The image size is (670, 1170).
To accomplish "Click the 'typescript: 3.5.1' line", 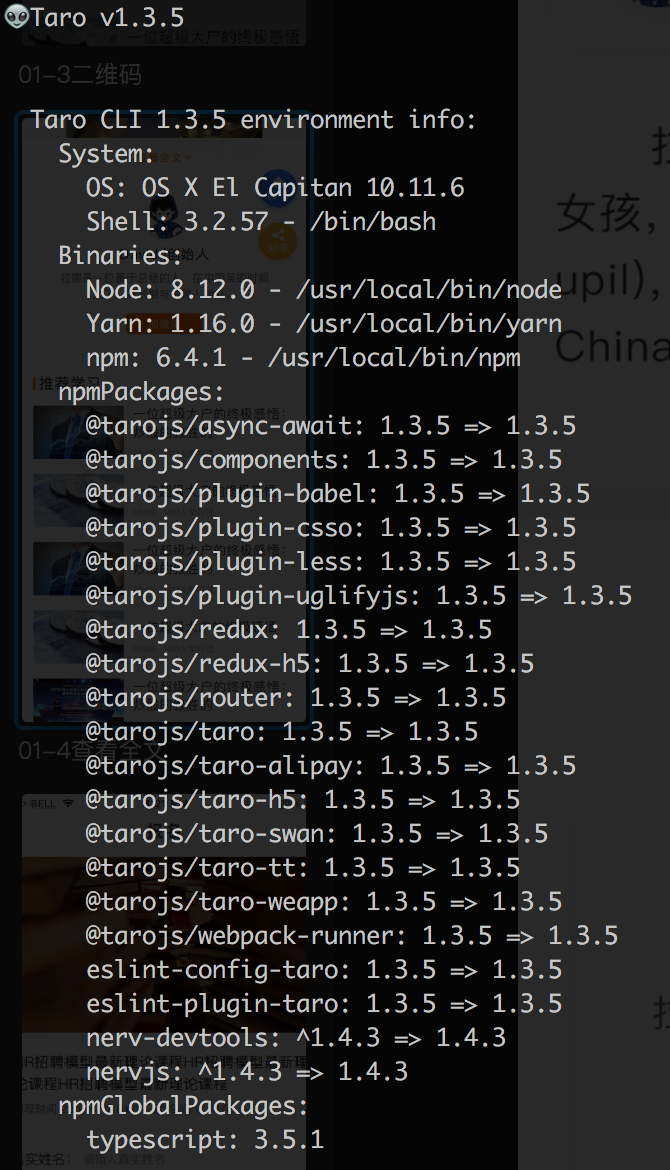I will coord(205,1139).
